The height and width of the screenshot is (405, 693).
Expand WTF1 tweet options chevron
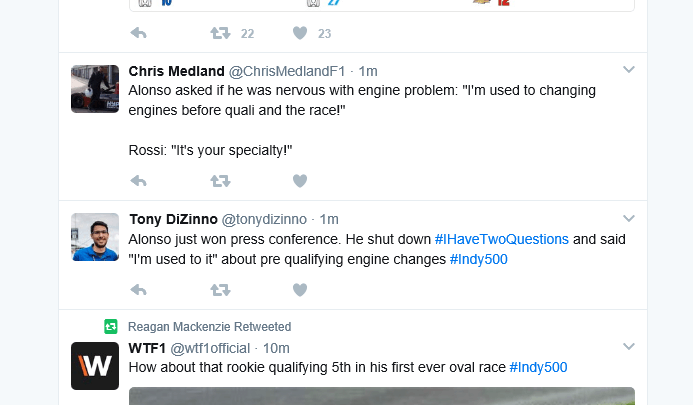click(x=629, y=346)
